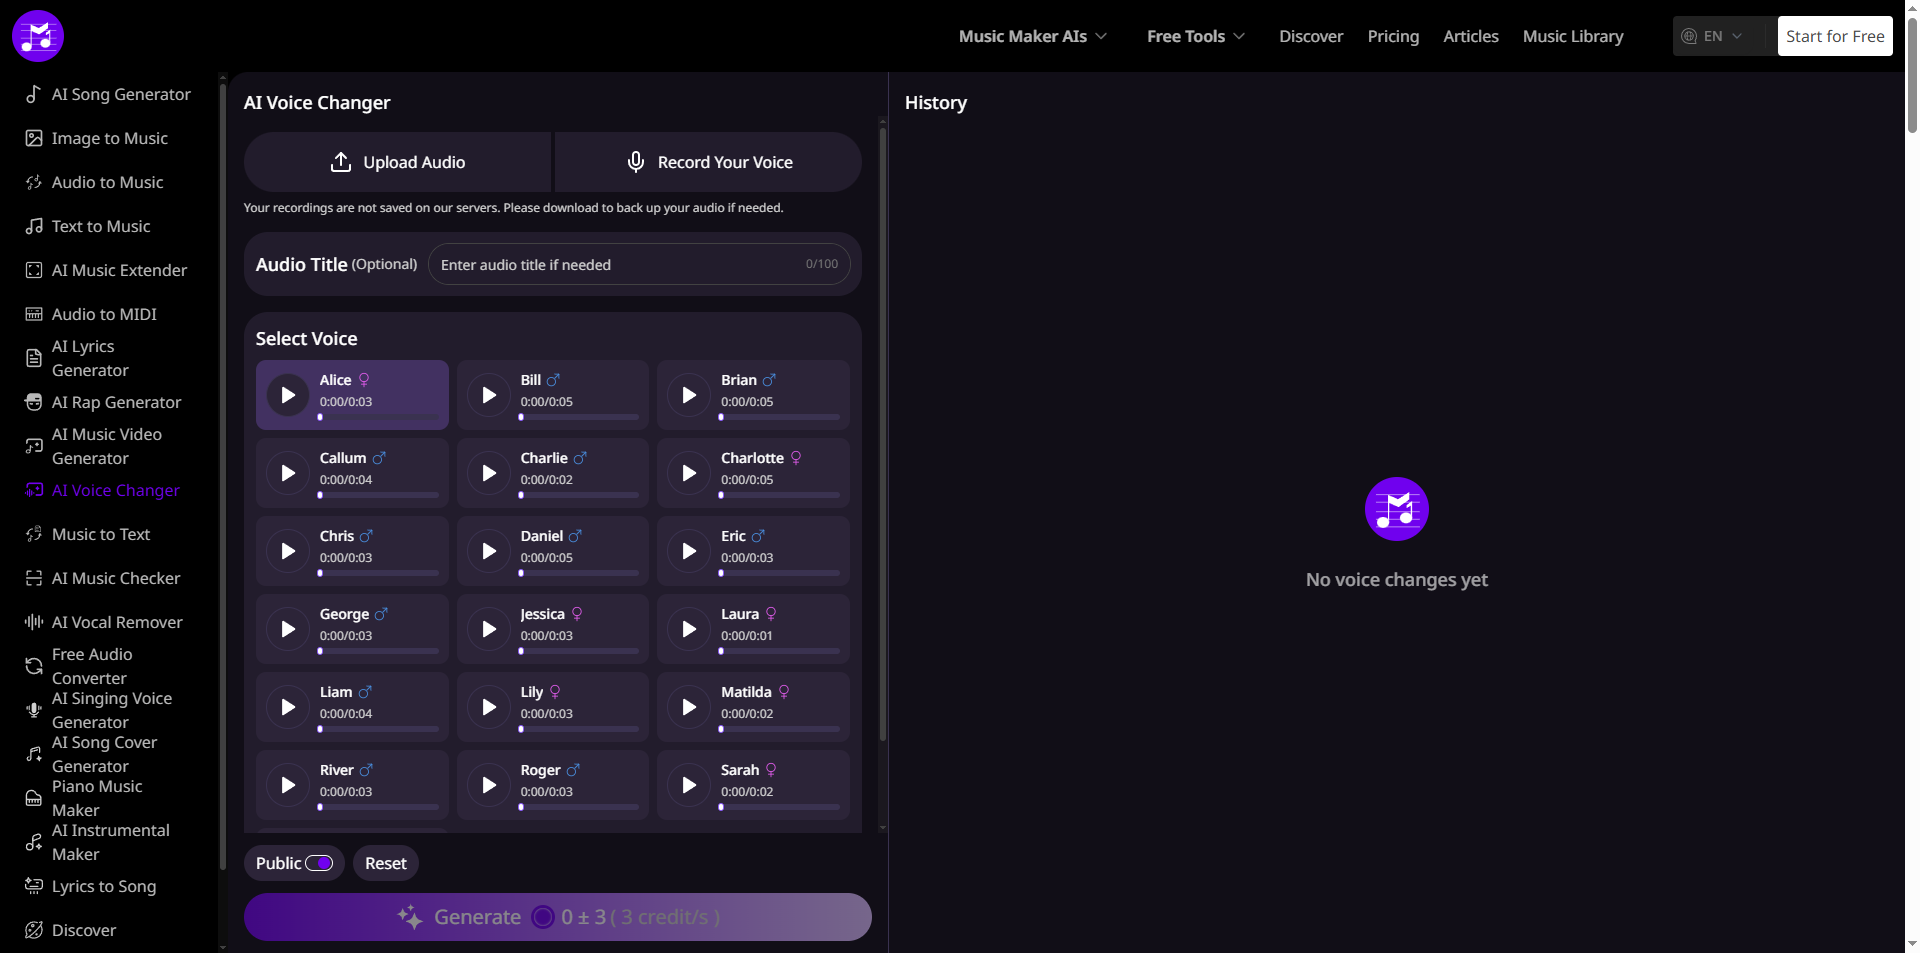Select the Audio to MIDI tool

click(102, 314)
